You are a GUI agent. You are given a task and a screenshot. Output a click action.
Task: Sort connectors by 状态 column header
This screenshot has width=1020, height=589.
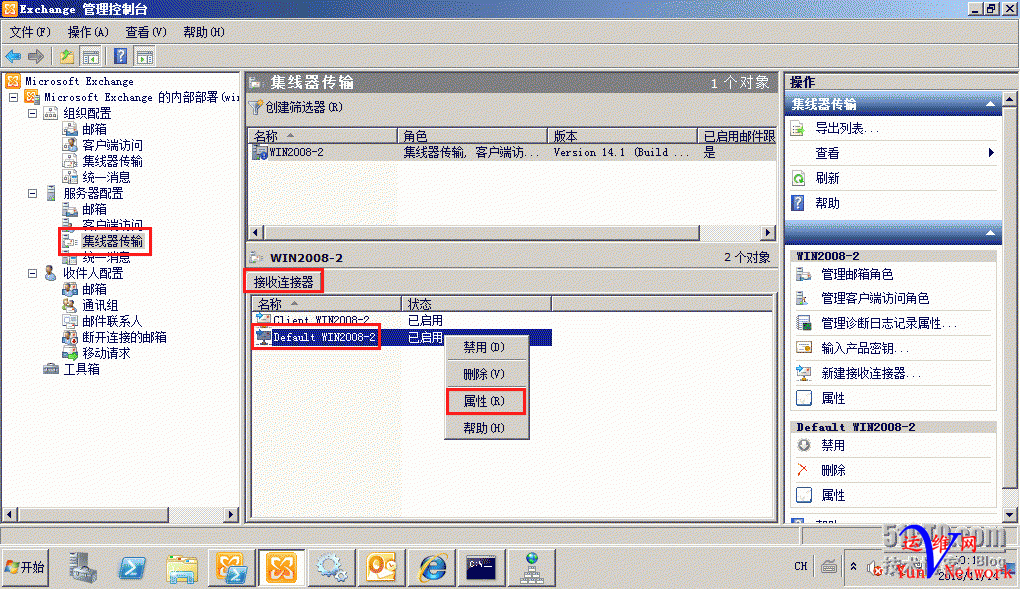click(x=476, y=304)
